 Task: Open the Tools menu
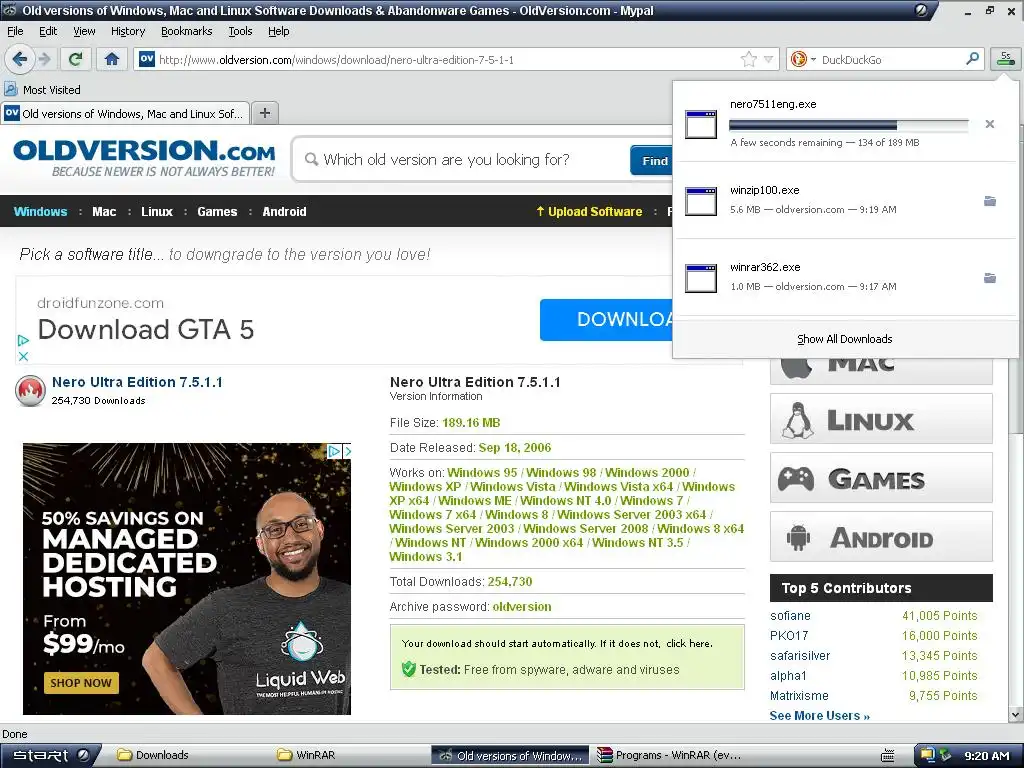(240, 31)
